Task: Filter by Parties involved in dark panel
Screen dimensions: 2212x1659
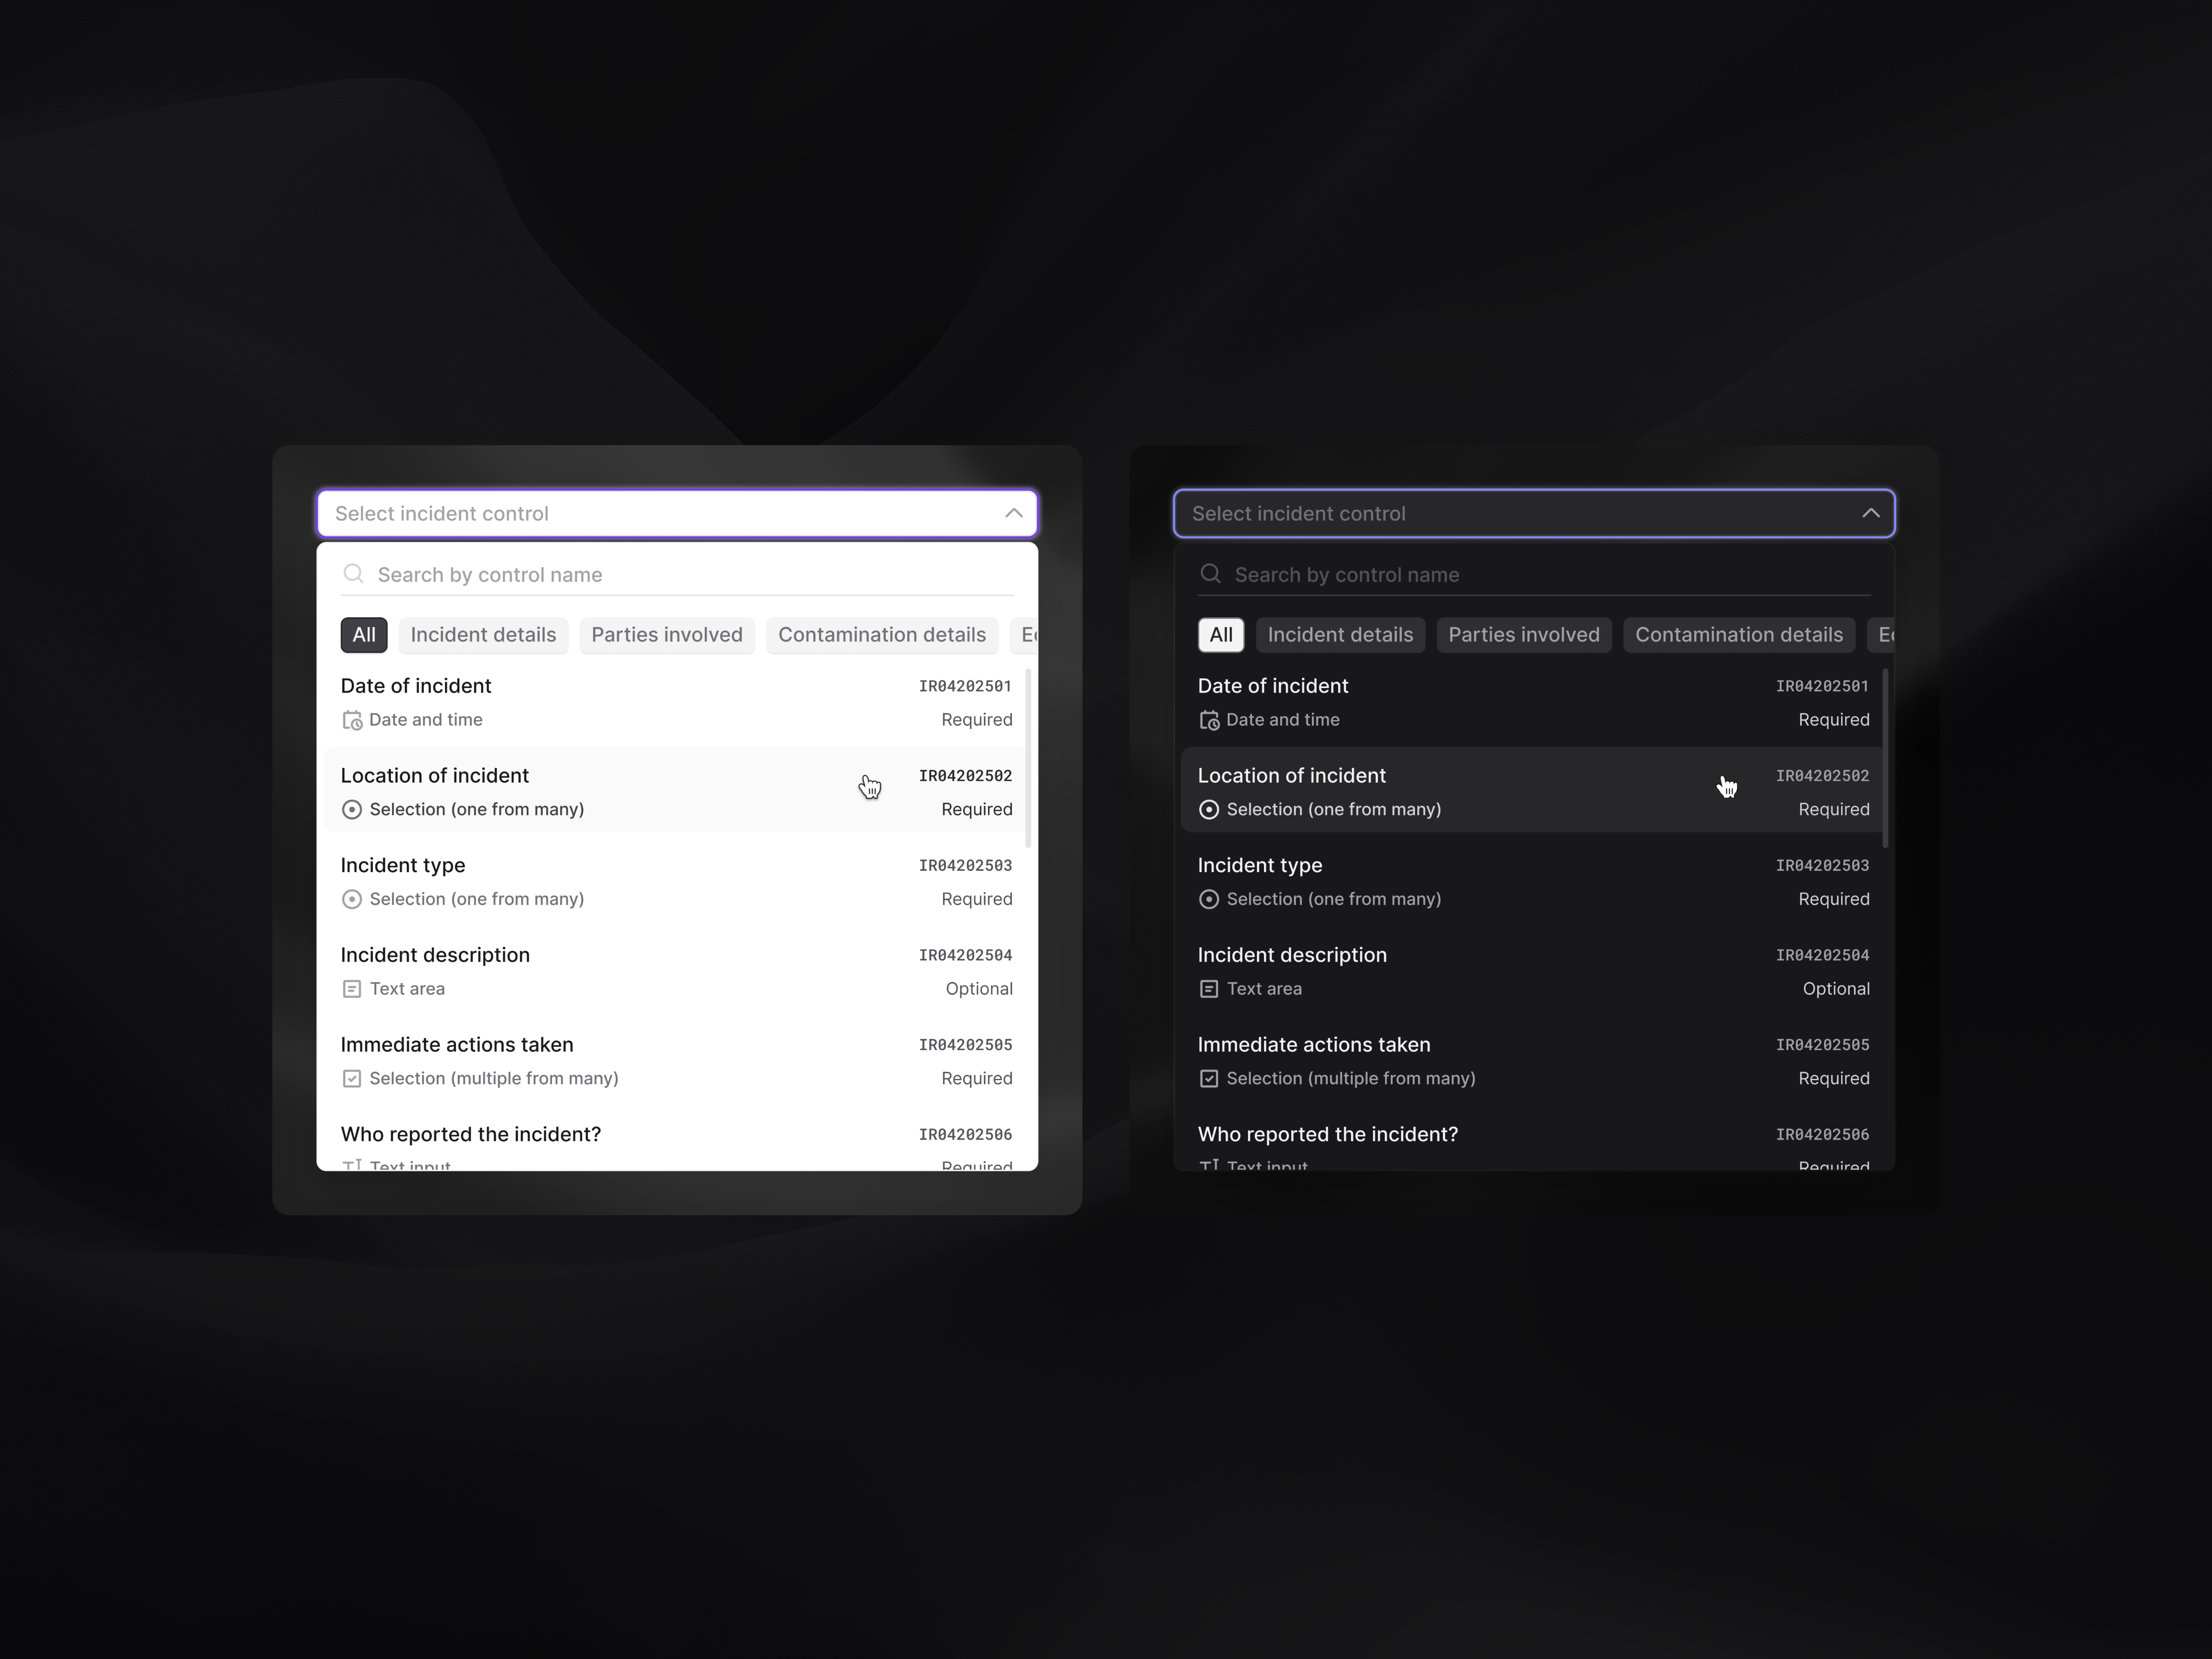Action: click(x=1524, y=635)
